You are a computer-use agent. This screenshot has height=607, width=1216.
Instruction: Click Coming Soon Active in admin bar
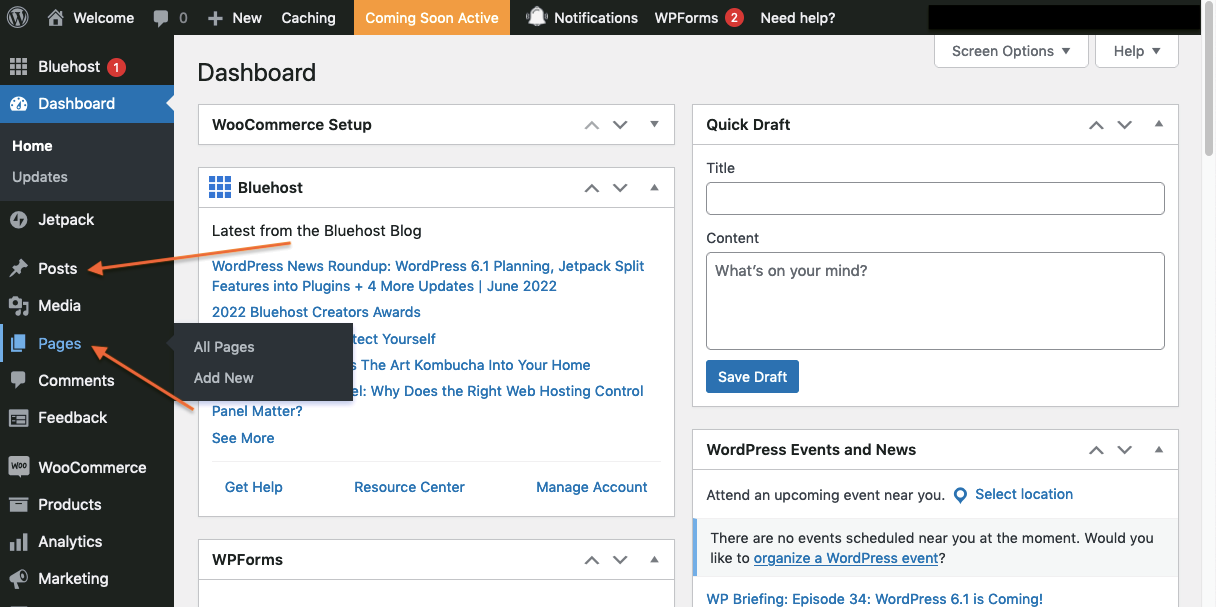432,18
